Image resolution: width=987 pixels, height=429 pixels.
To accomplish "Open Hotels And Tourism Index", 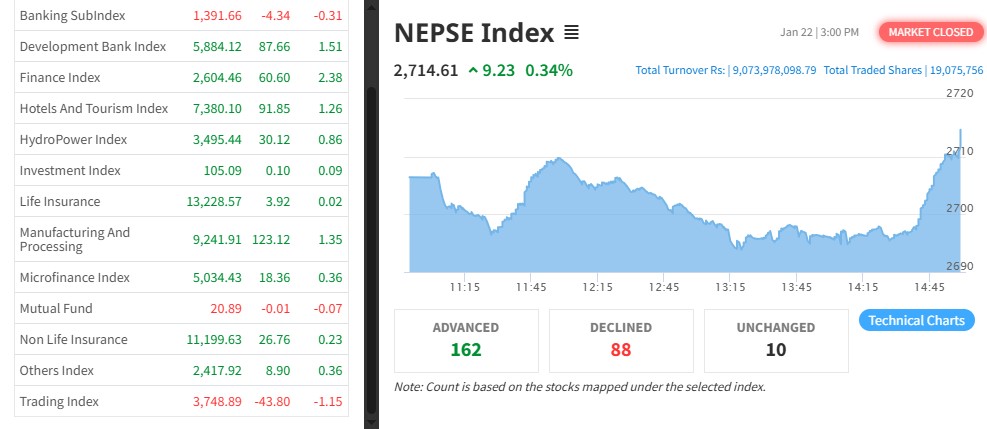I will pyautogui.click(x=93, y=108).
